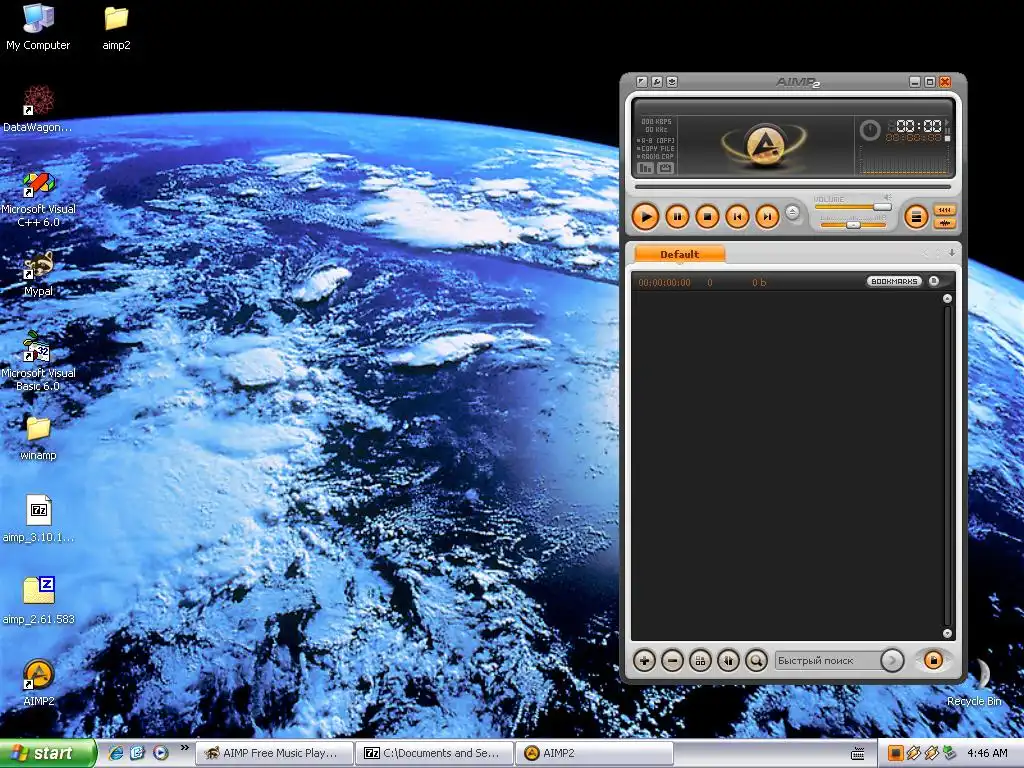Start playback with the Play button
This screenshot has width=1024, height=768.
coord(645,216)
